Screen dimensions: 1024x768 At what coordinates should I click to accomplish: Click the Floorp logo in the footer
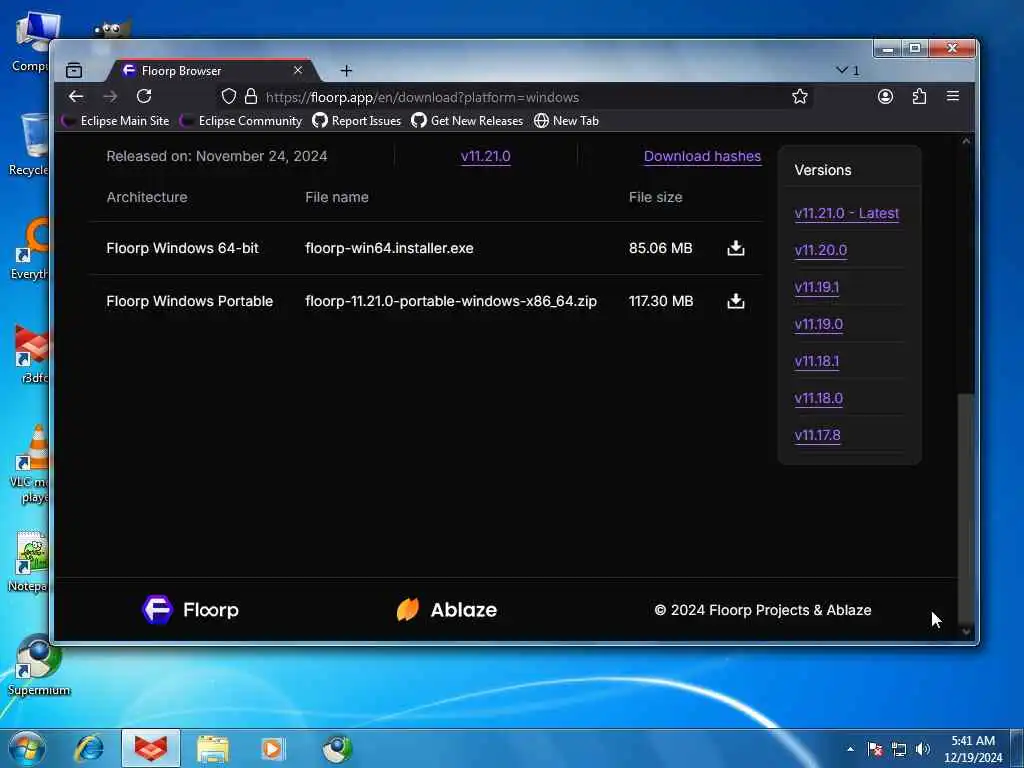(x=191, y=610)
